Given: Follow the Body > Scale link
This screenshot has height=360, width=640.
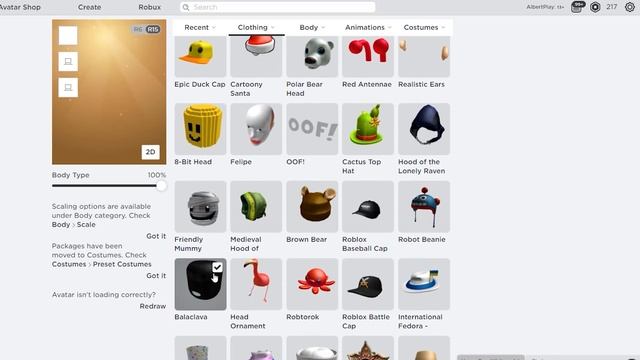Looking at the screenshot, I should pos(73,224).
